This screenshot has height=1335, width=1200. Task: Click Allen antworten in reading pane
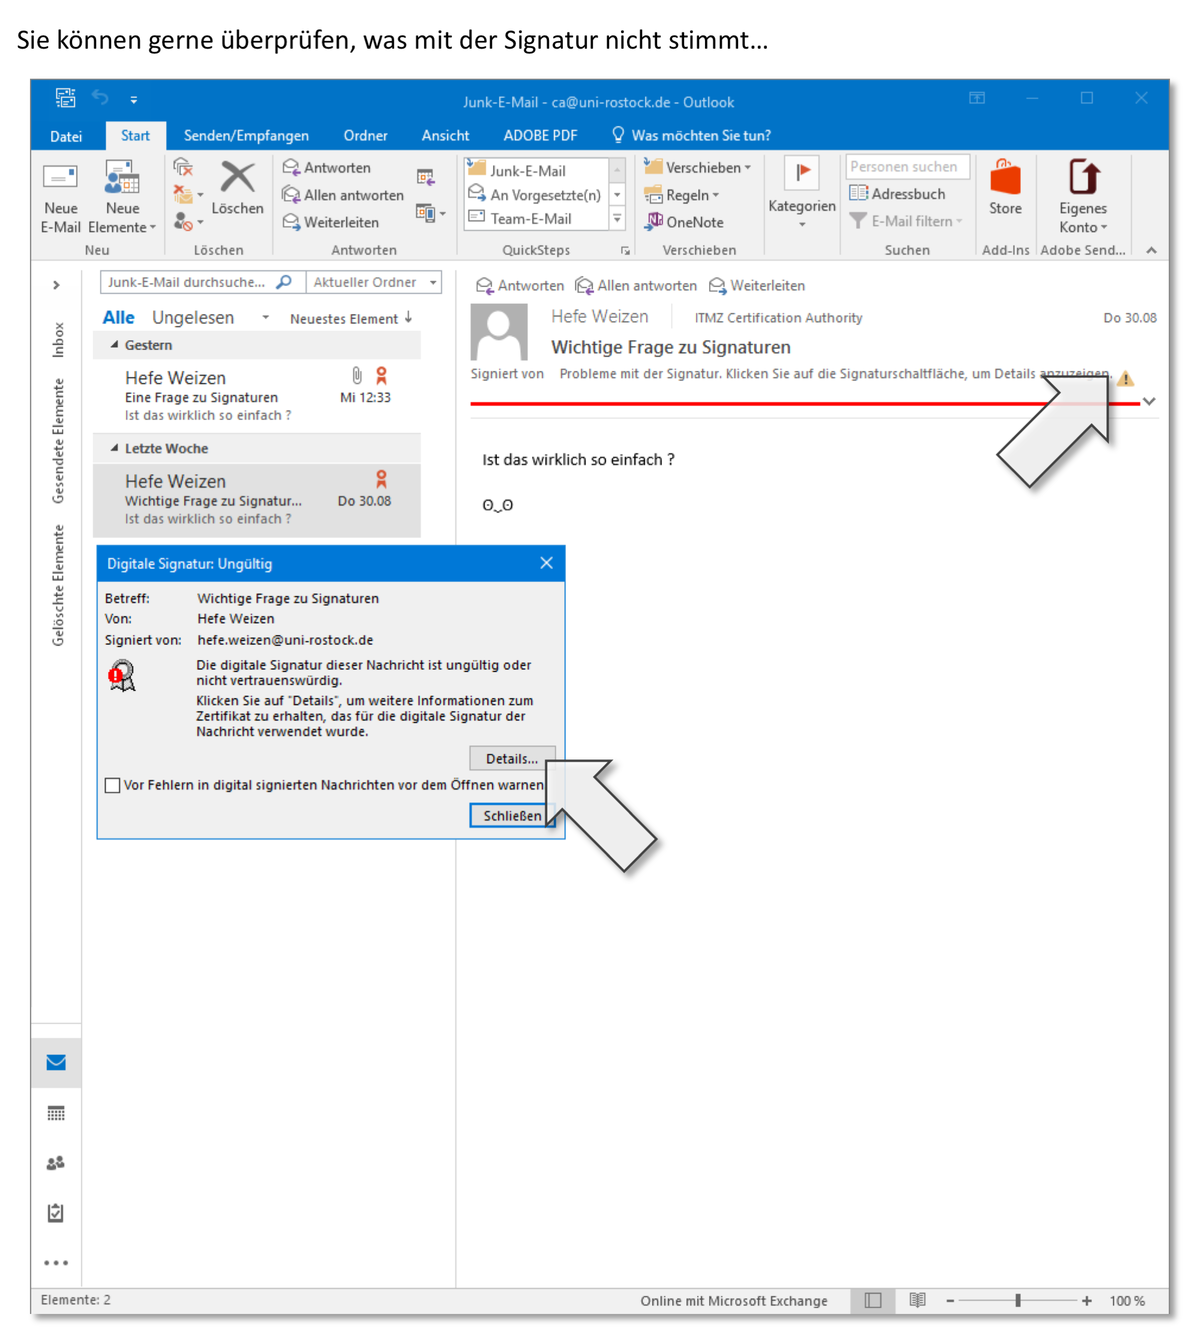tap(636, 286)
